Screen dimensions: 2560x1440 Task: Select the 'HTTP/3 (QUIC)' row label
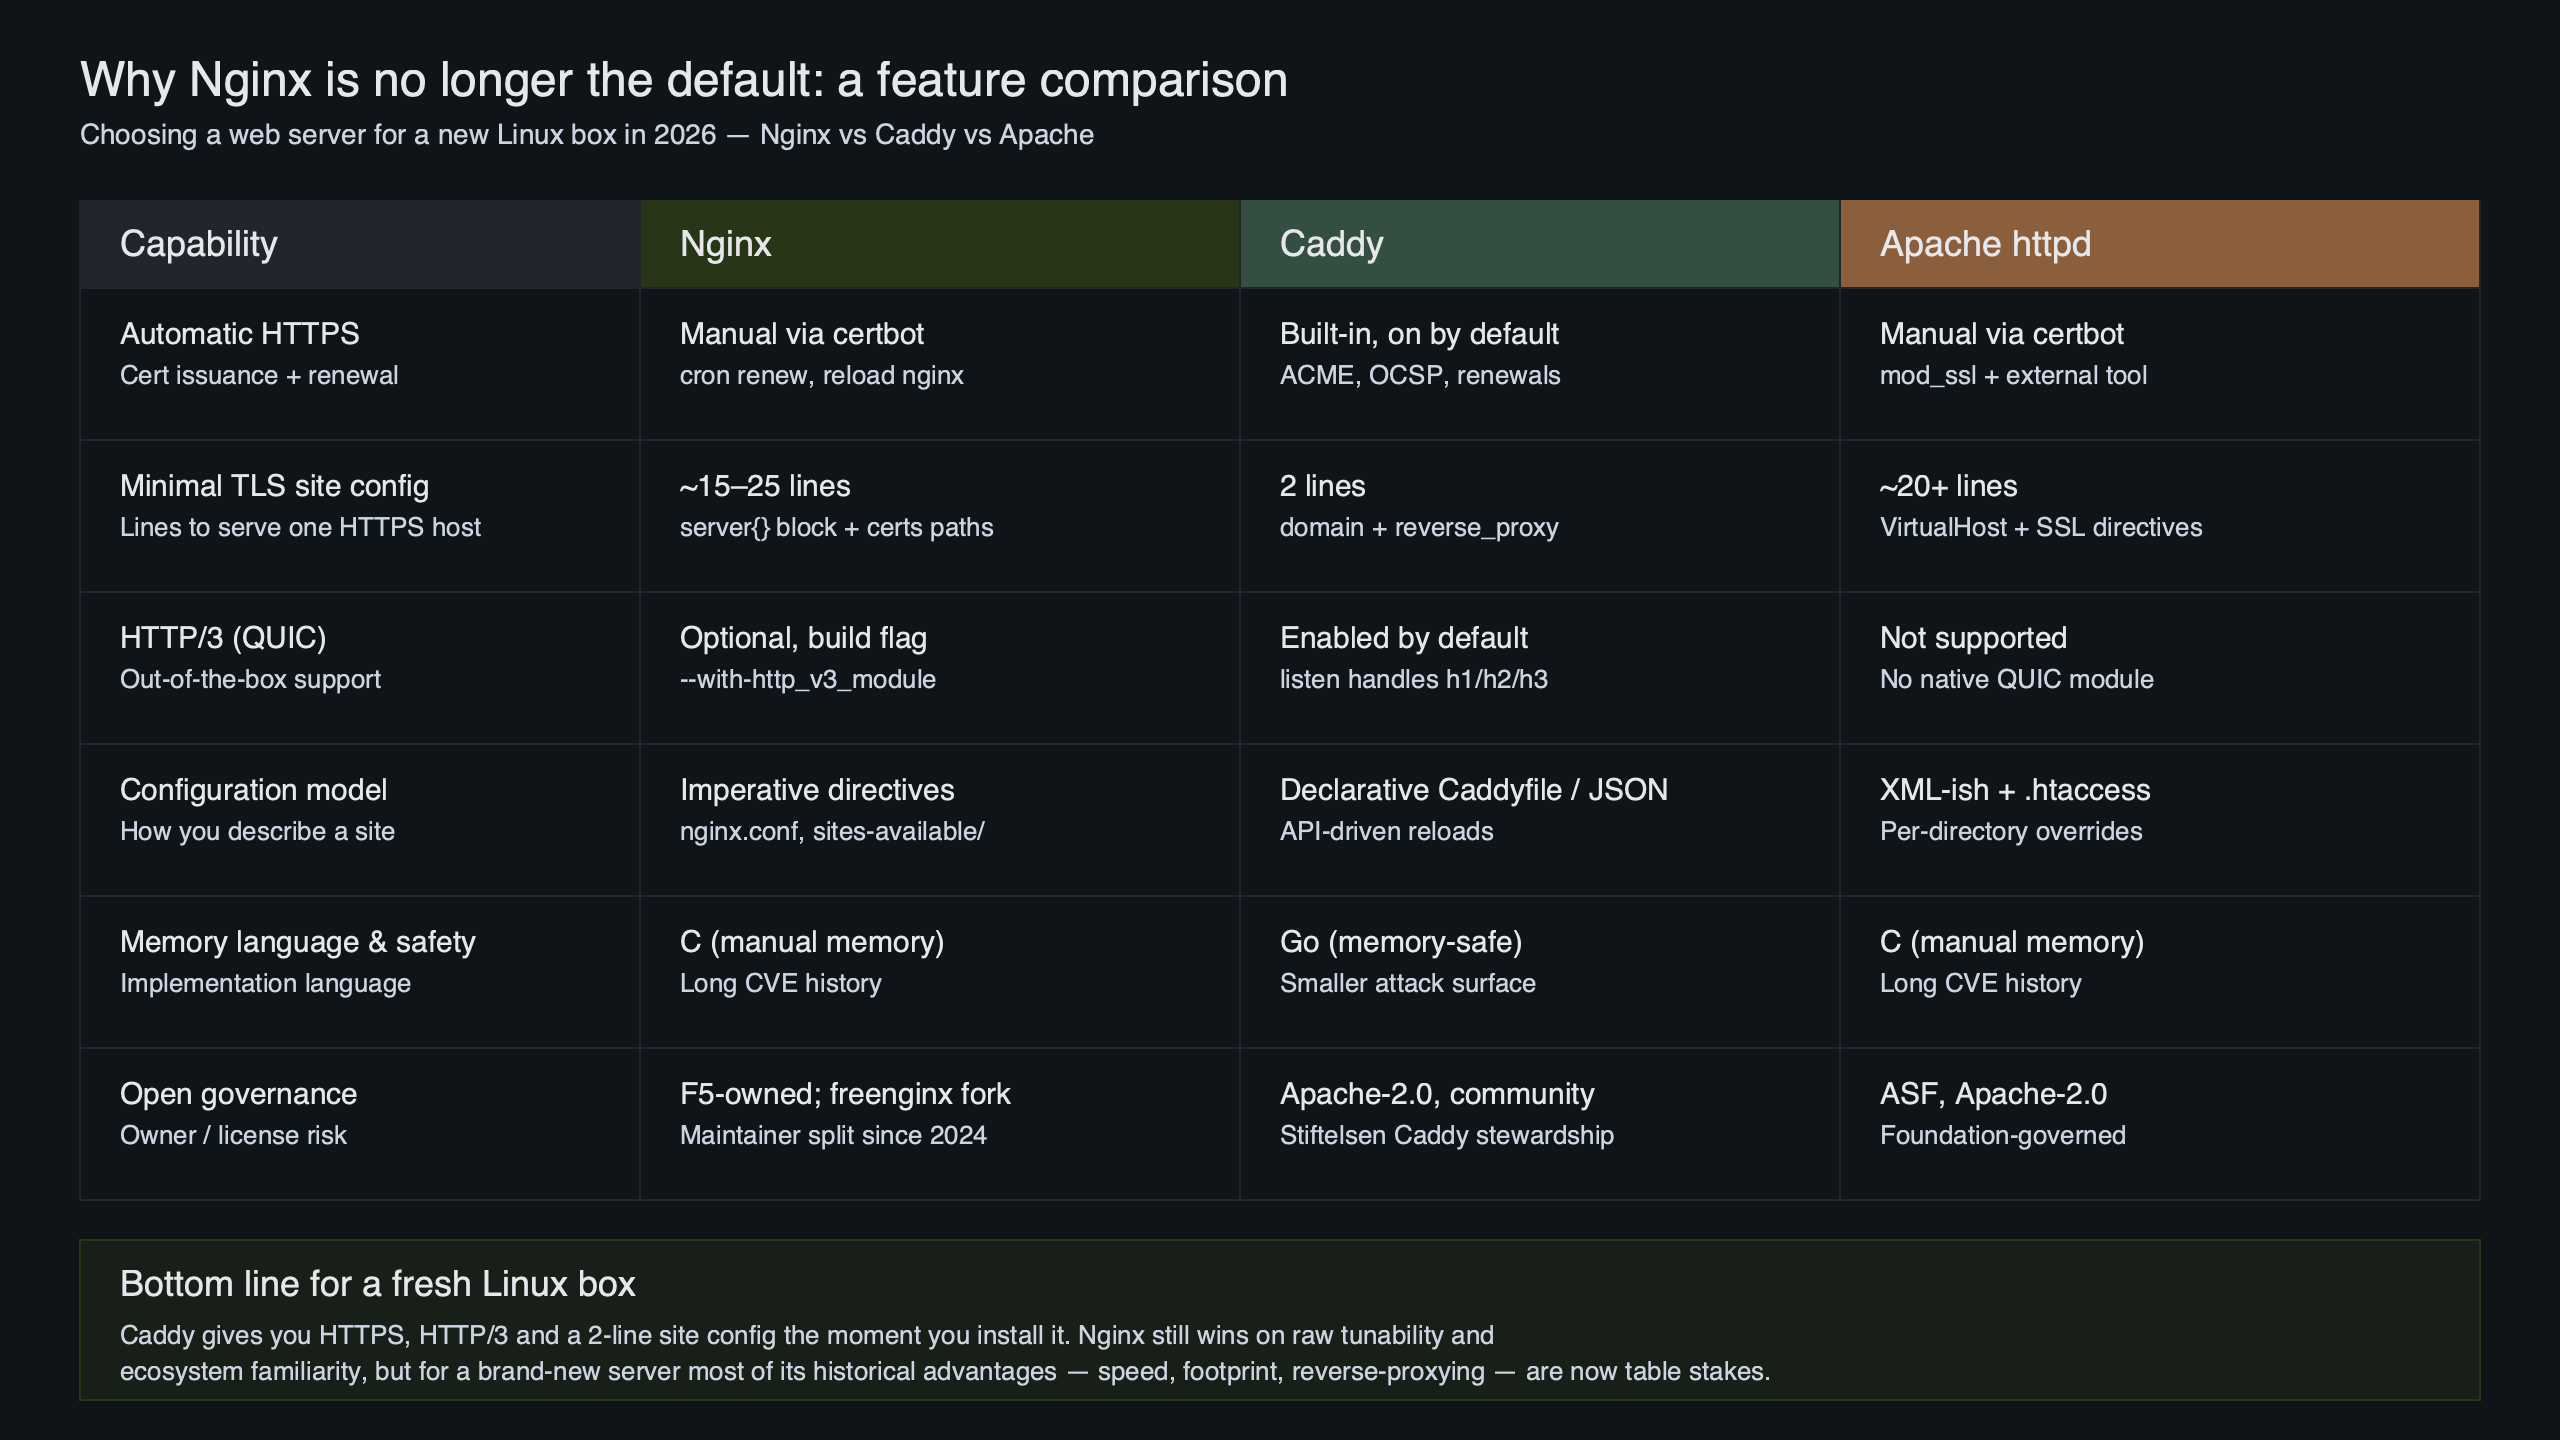tap(223, 638)
